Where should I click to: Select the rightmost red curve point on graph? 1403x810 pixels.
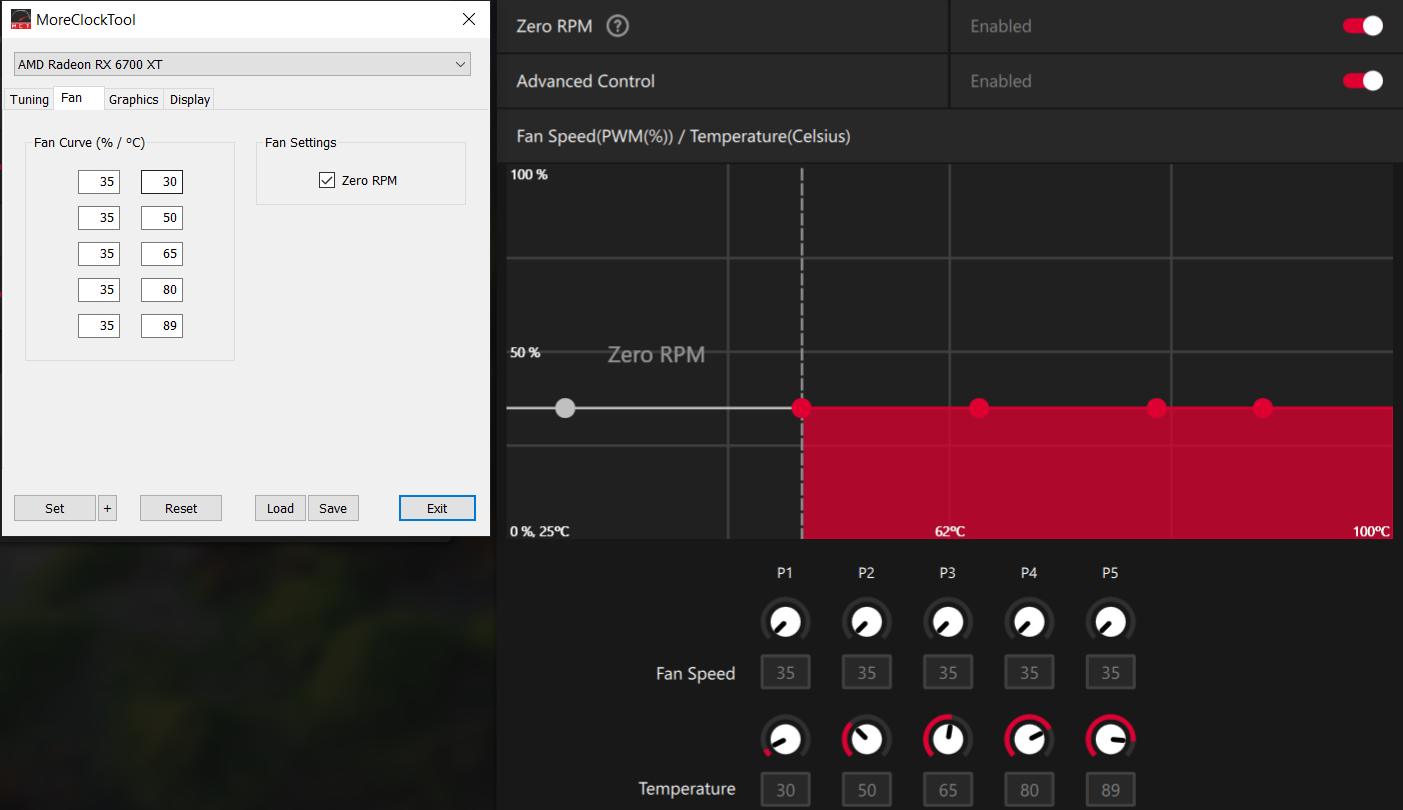1263,408
